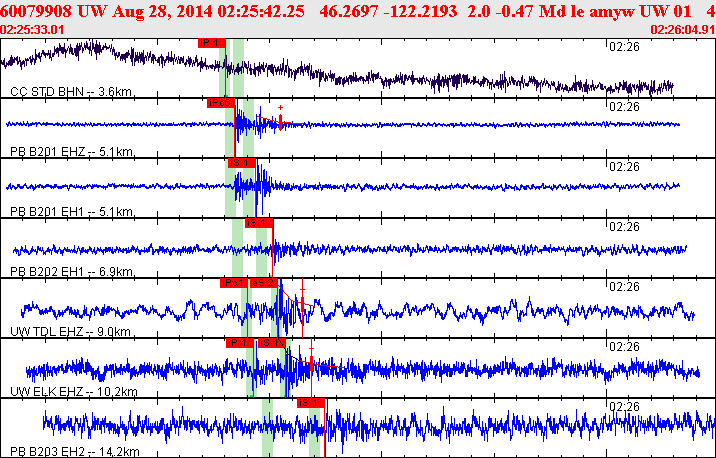Click the 'UW ELK EHZ -- 10.2km' station label
Viewport: 716px width, 458px height.
(x=74, y=392)
